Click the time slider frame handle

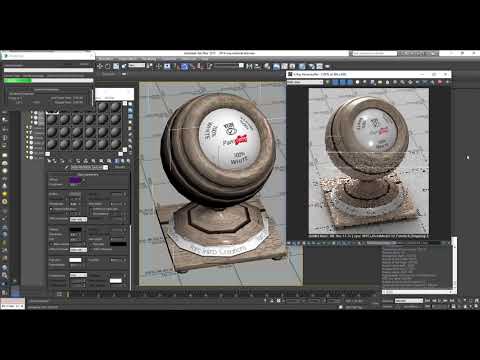68,294
